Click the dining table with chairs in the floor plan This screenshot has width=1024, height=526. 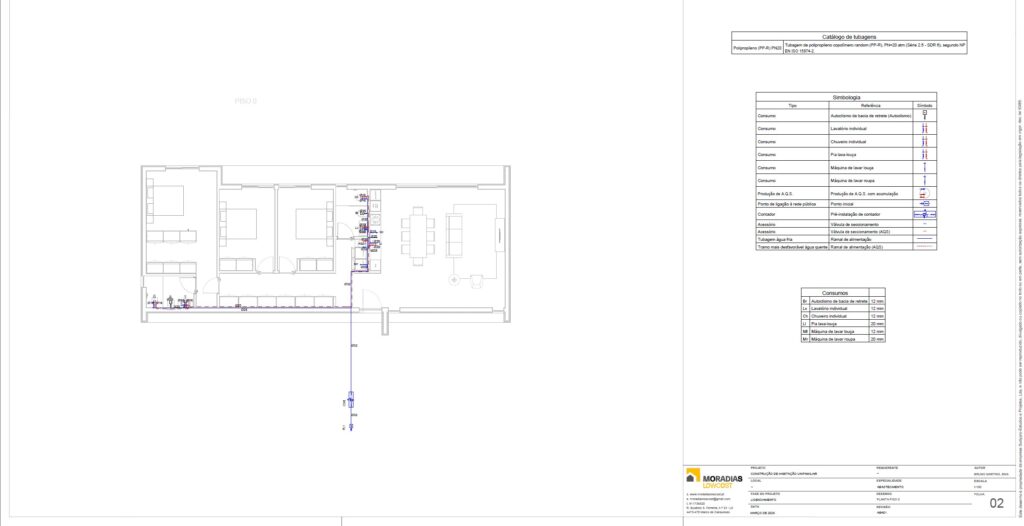click(417, 236)
